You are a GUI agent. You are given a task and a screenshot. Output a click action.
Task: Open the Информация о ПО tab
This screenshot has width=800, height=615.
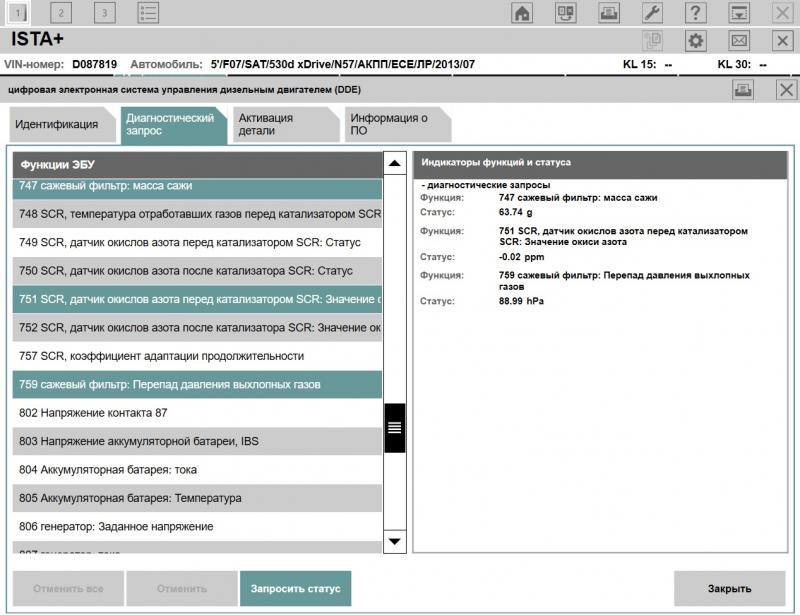point(397,125)
